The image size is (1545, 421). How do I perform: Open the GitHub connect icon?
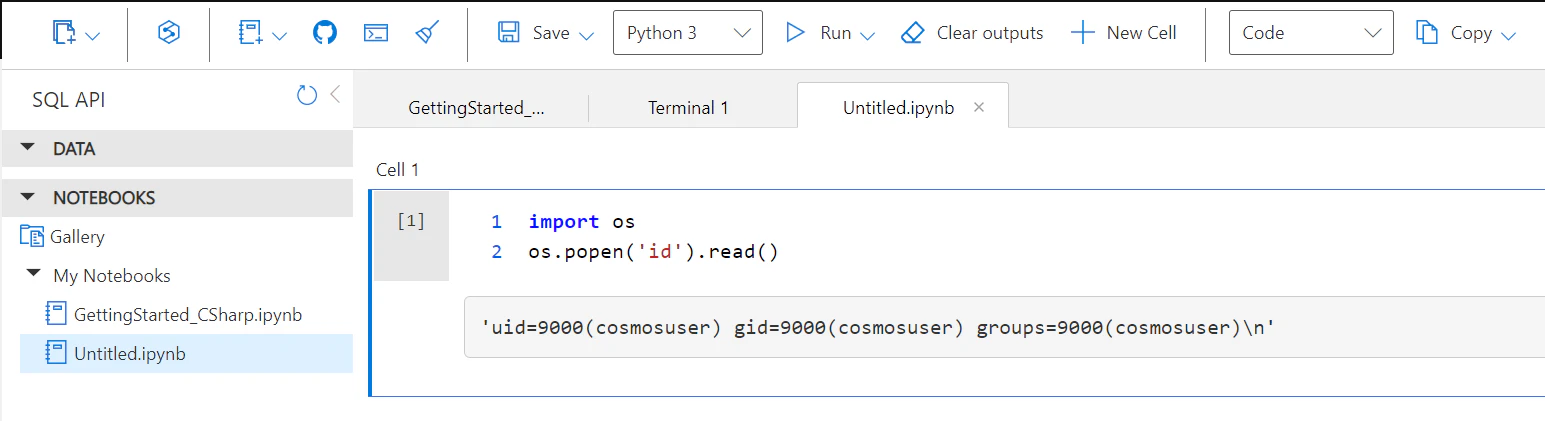[x=325, y=33]
